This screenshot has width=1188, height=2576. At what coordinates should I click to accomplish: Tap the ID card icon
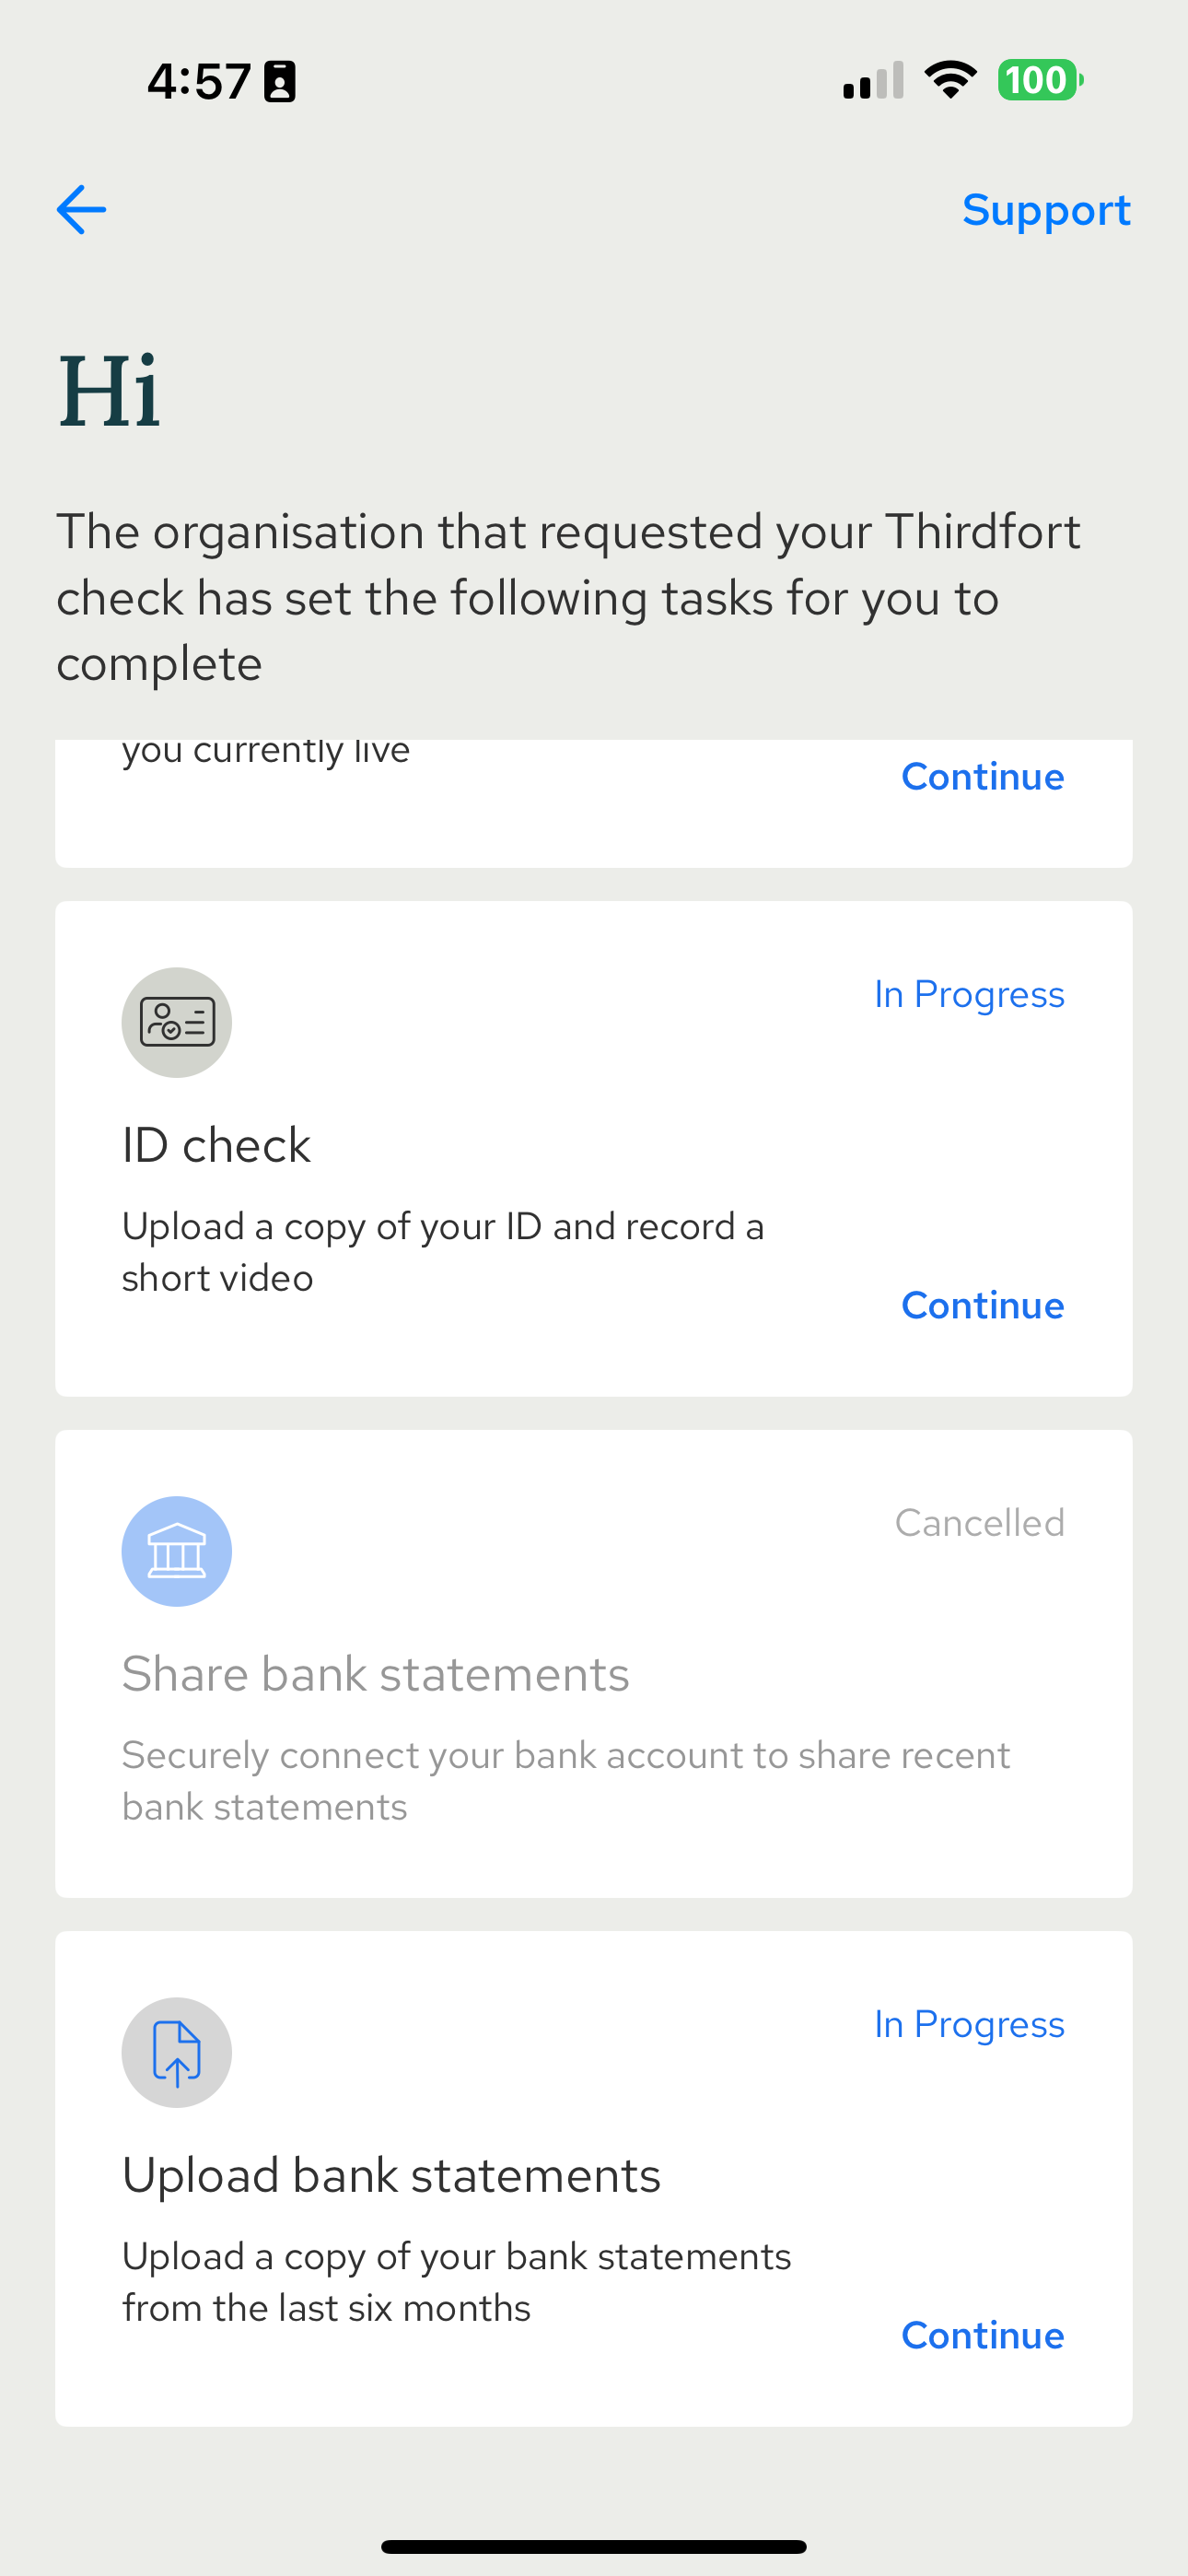177,1022
